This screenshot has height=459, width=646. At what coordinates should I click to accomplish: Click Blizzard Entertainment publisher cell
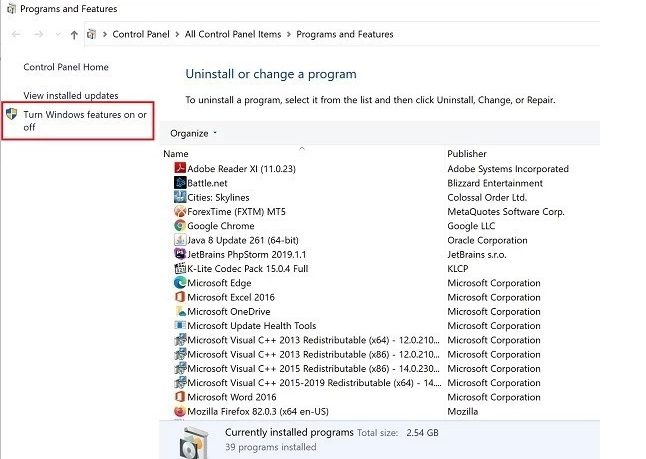pyautogui.click(x=495, y=183)
